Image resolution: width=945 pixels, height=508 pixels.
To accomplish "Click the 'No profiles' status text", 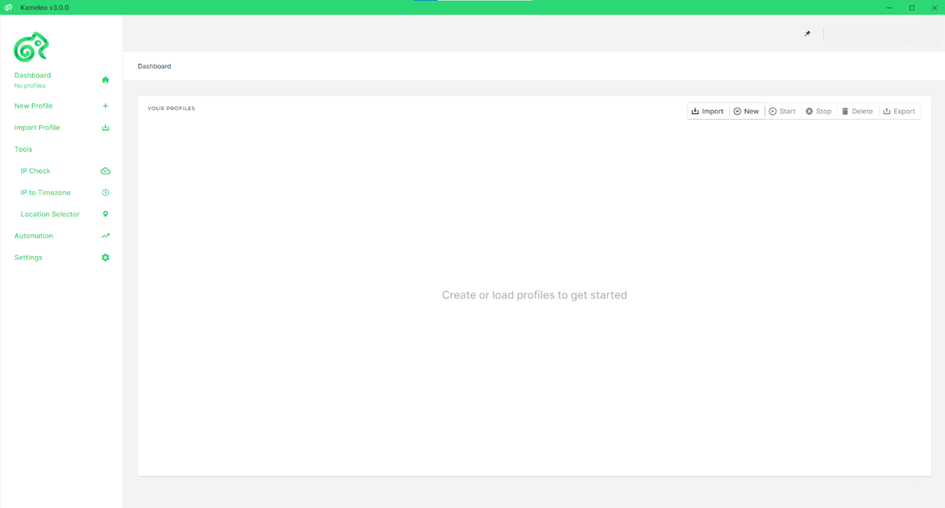I will (30, 86).
